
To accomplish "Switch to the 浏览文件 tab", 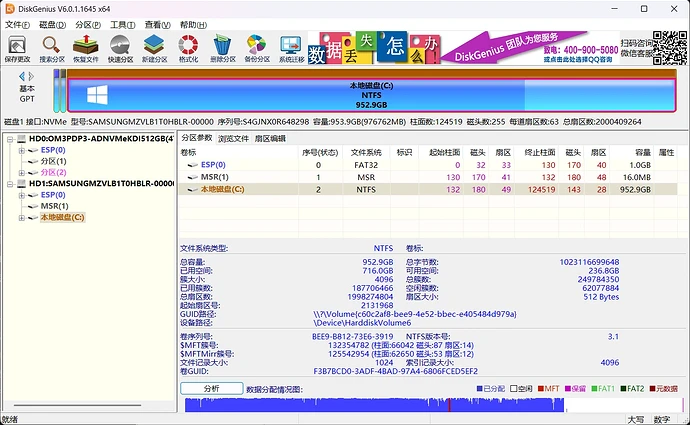I will click(234, 138).
